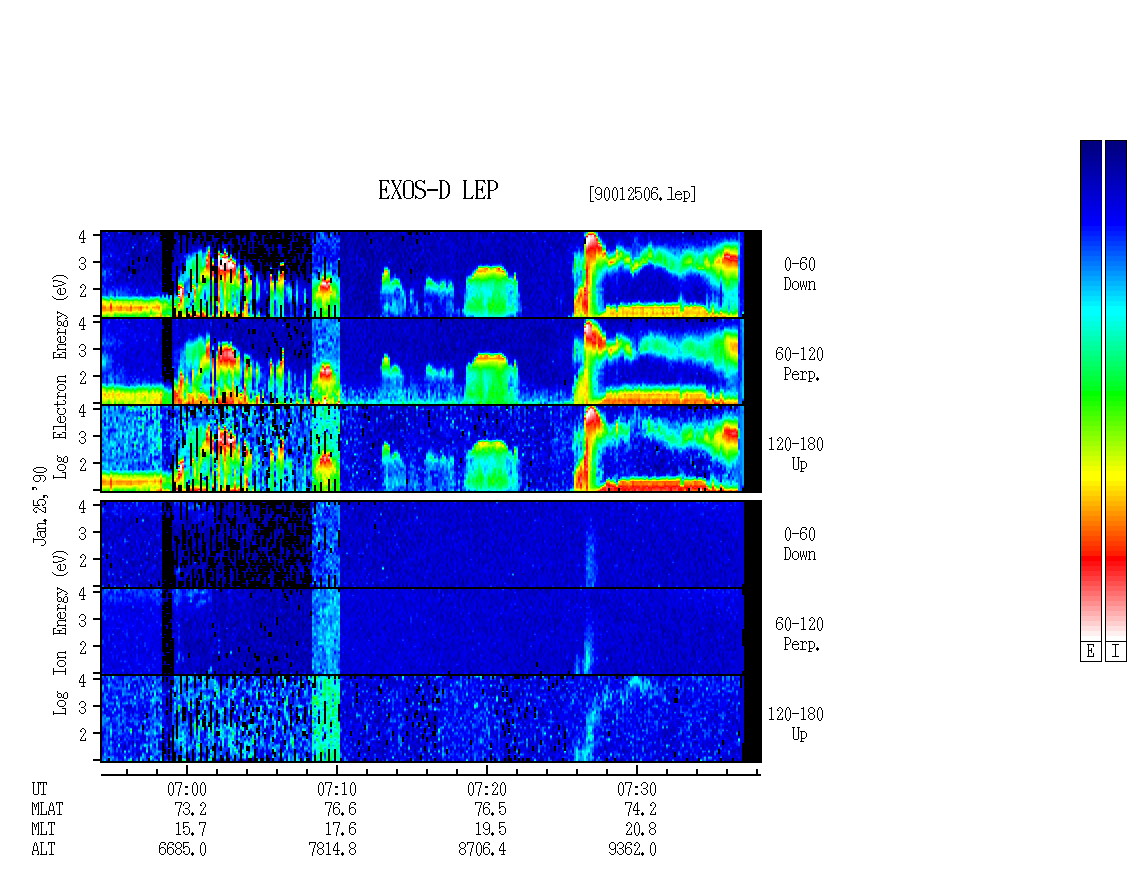Click the MLAT value 74.2
Image resolution: width=1130 pixels, height=875 pixels.
[x=640, y=809]
